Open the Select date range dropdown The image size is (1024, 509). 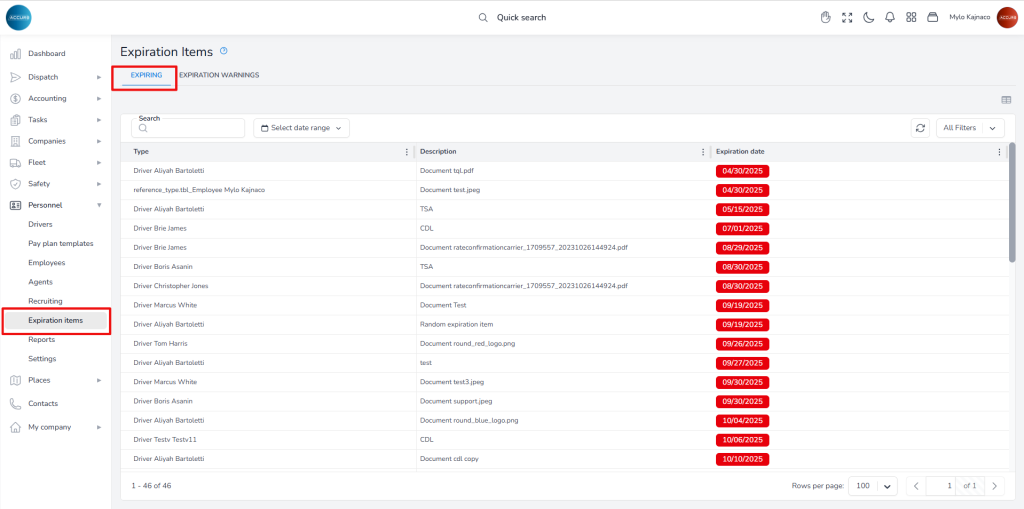pyautogui.click(x=301, y=128)
